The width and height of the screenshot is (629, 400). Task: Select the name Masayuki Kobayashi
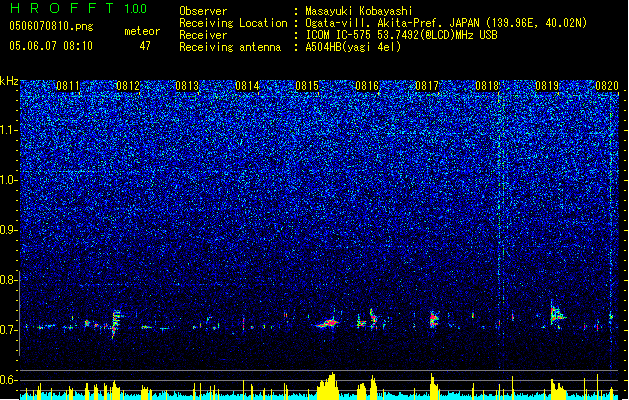point(359,11)
